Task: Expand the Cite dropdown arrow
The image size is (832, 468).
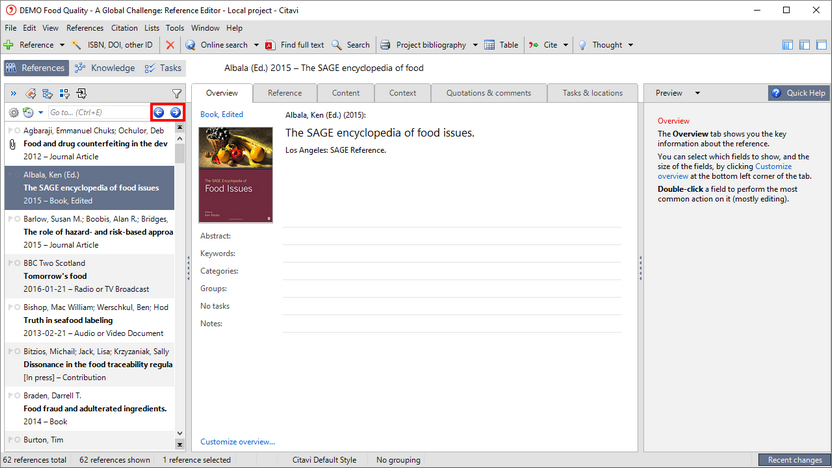Action: 565,45
